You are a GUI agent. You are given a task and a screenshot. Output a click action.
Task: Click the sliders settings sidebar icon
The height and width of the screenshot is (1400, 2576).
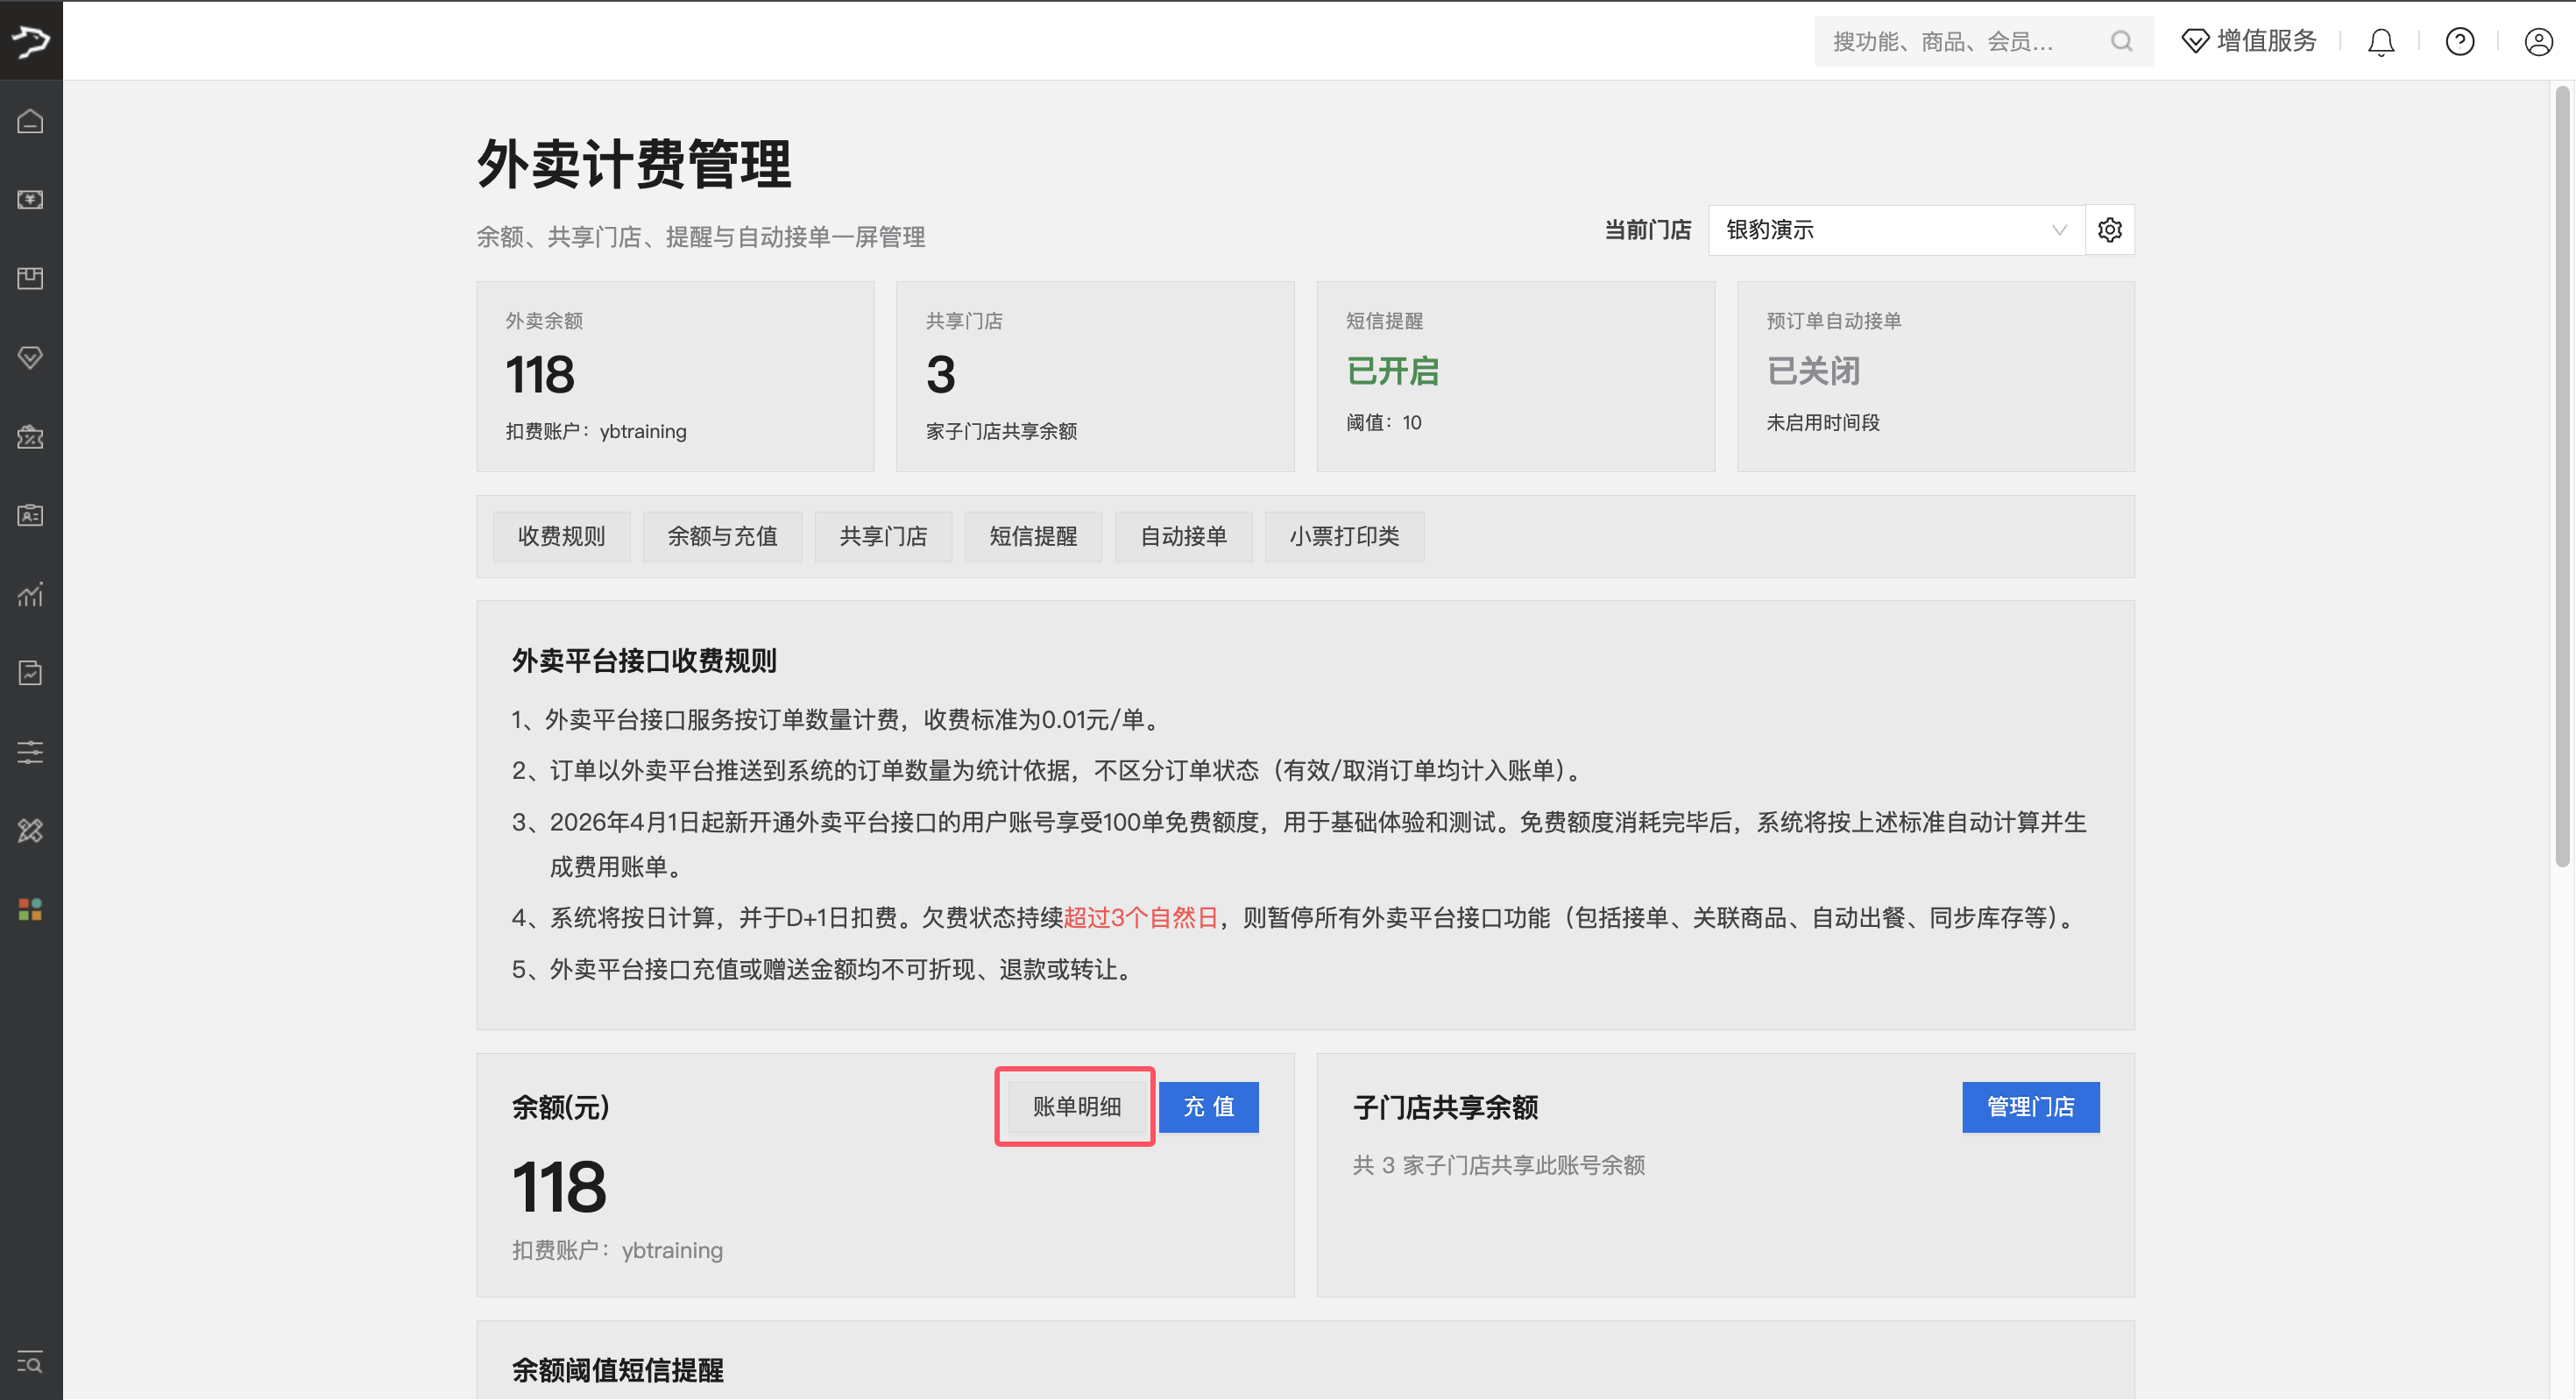point(30,752)
